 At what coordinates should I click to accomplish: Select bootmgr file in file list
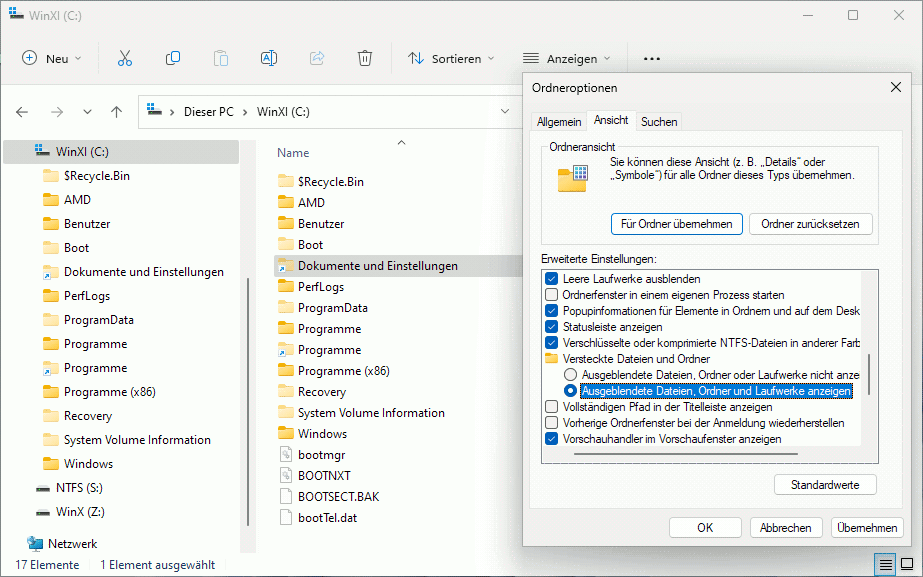tap(321, 455)
